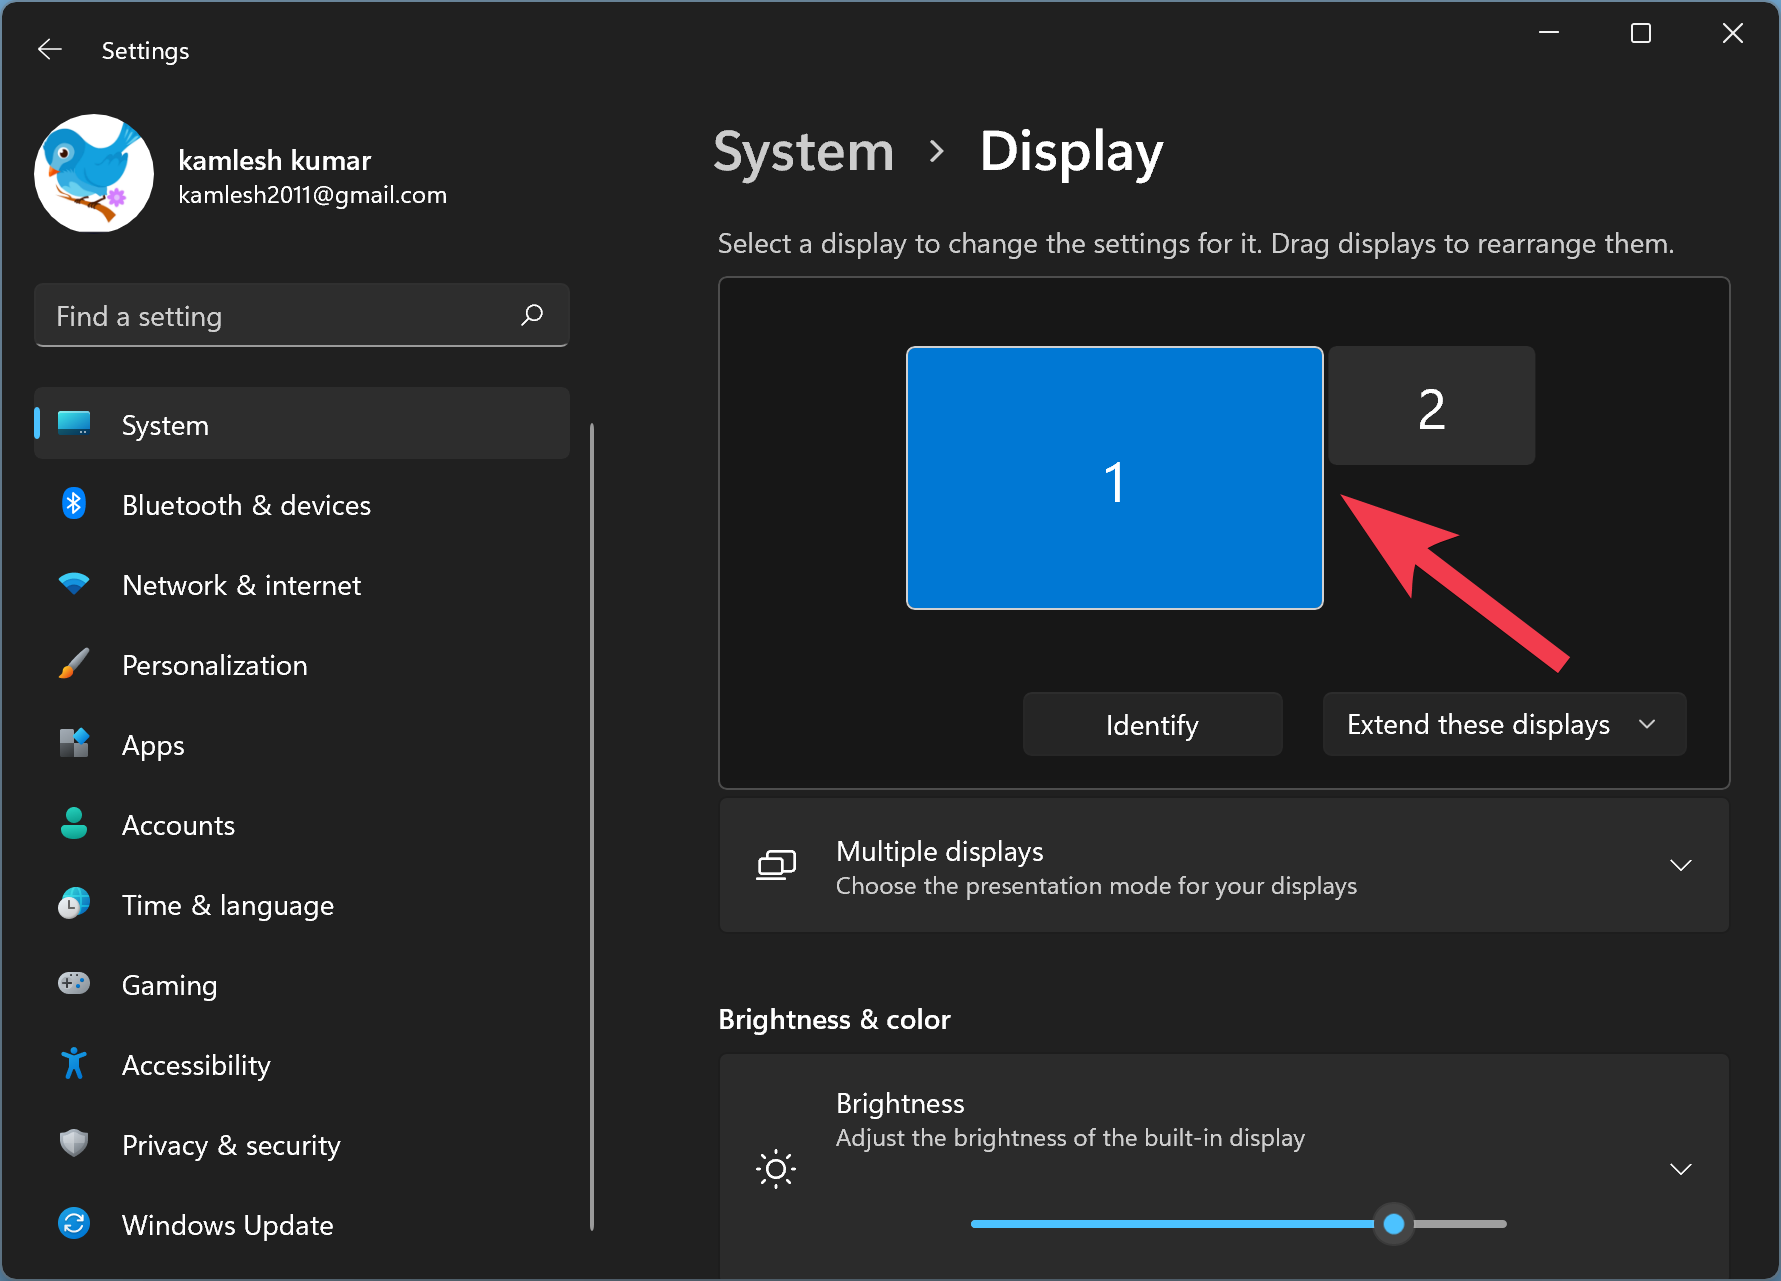Select display 2 in arrangement
This screenshot has width=1781, height=1281.
click(1432, 405)
